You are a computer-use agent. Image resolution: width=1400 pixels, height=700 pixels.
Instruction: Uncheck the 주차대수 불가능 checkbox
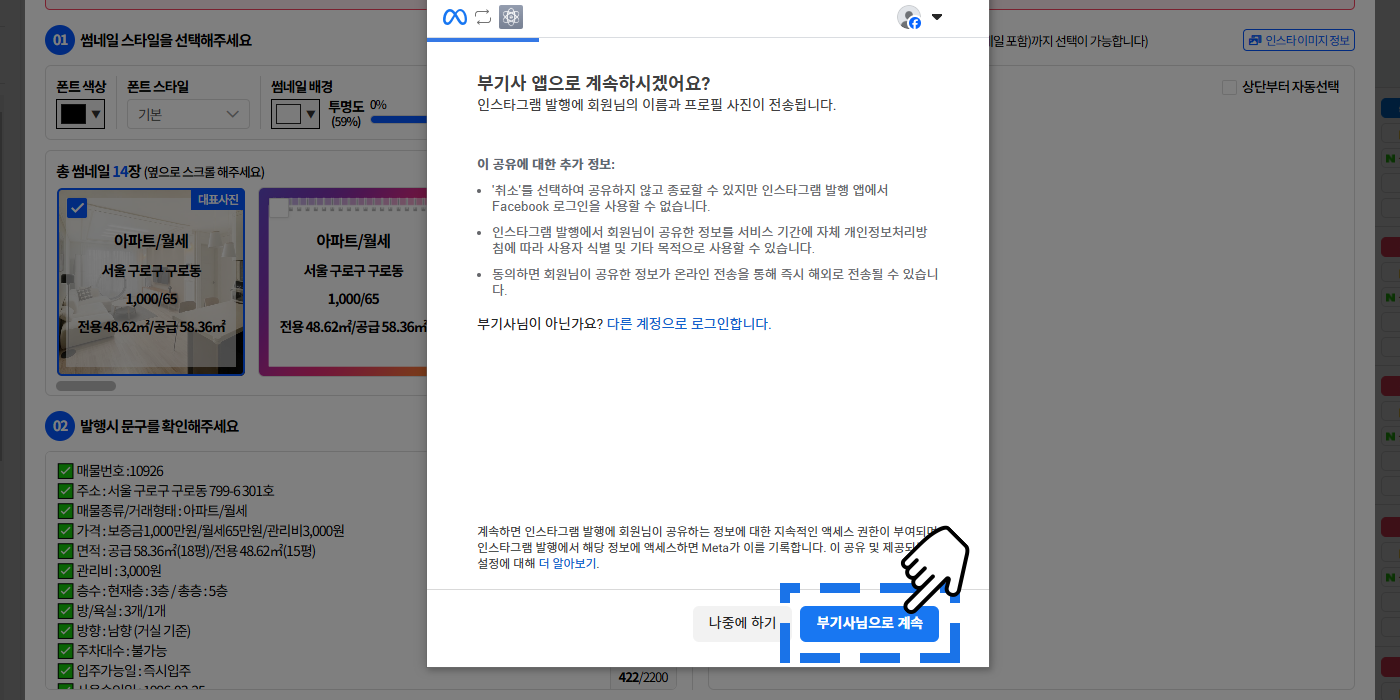point(65,651)
